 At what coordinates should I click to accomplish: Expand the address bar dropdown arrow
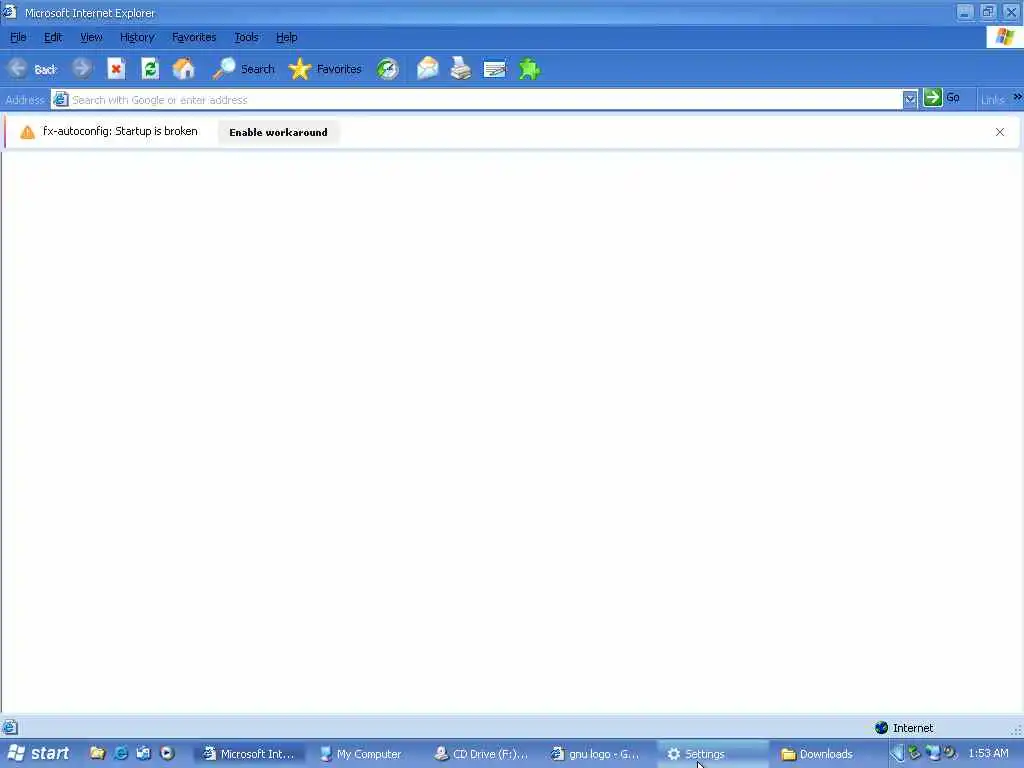(x=910, y=100)
